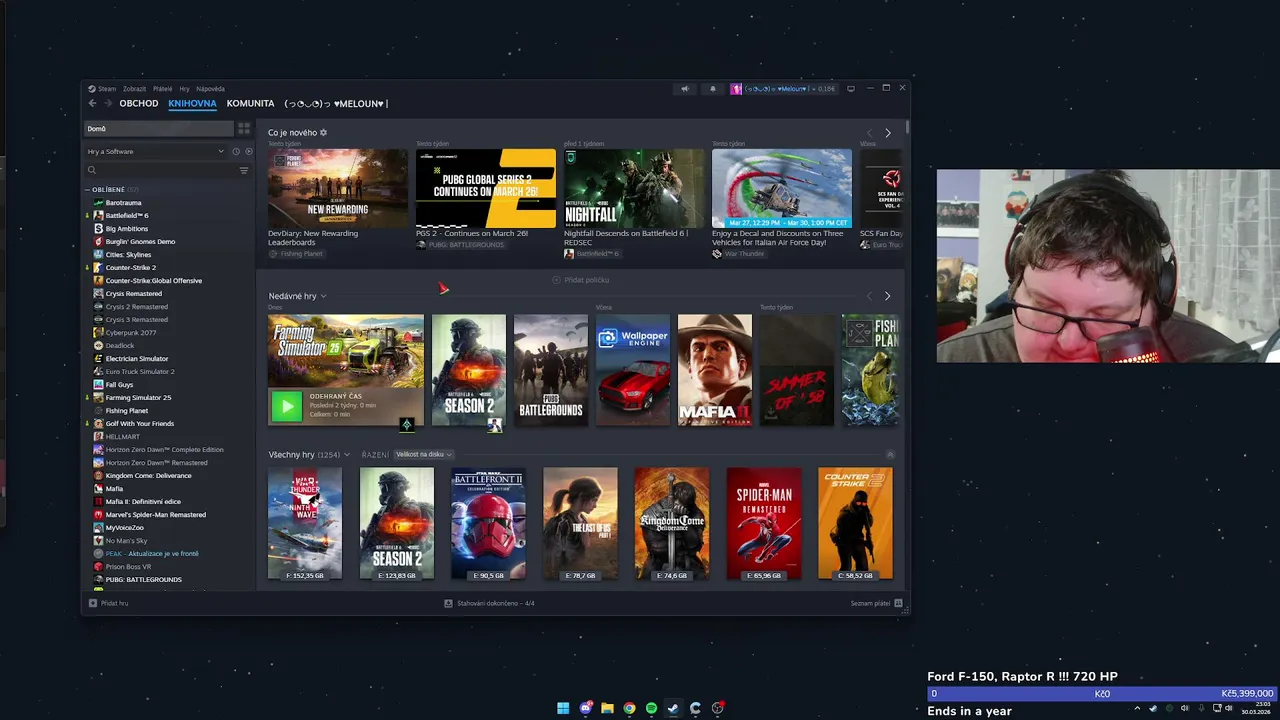Open Google Chrome from the taskbar
This screenshot has width=1280, height=720.
[x=629, y=708]
